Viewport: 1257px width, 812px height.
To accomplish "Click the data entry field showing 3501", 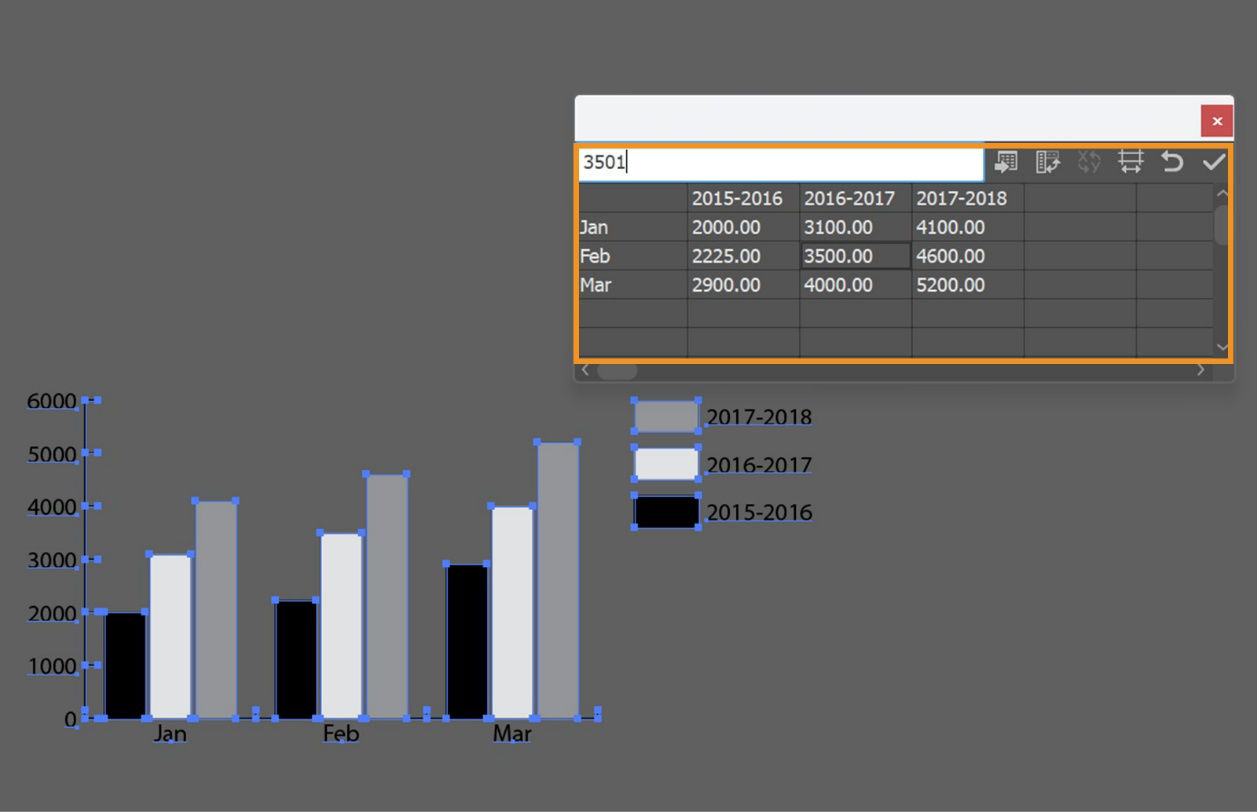I will pos(780,162).
